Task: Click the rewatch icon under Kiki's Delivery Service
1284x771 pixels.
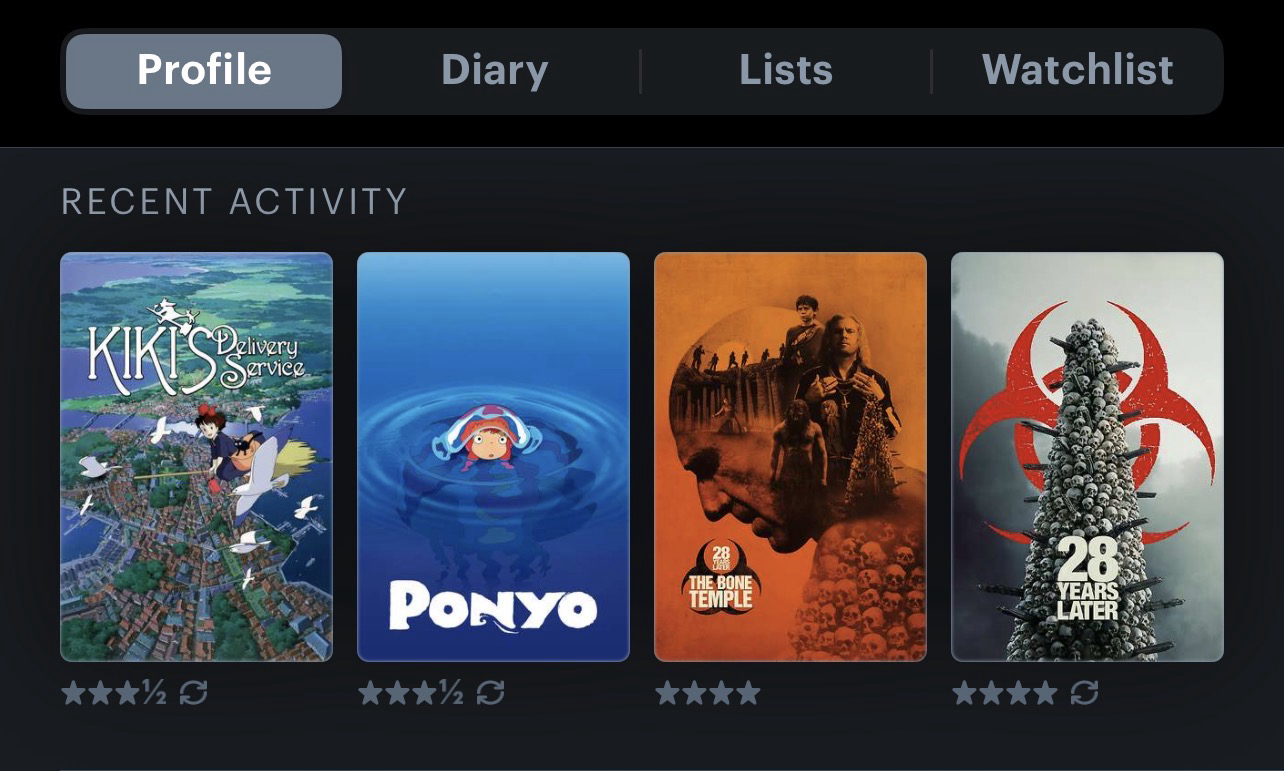Action: tap(194, 692)
